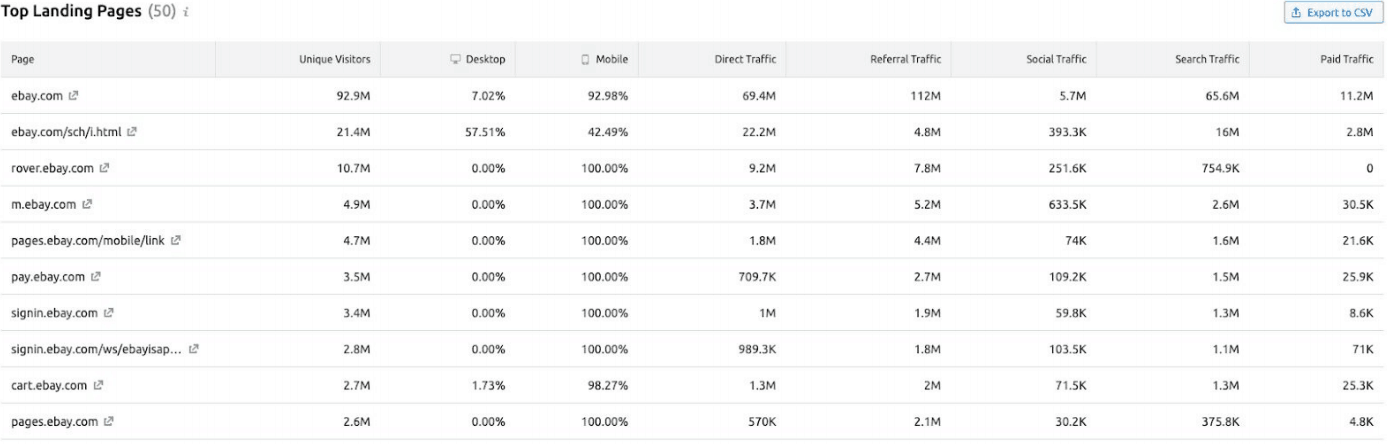This screenshot has height=444, width=1391.
Task: Select the 754.9K search traffic value
Action: pos(1220,168)
